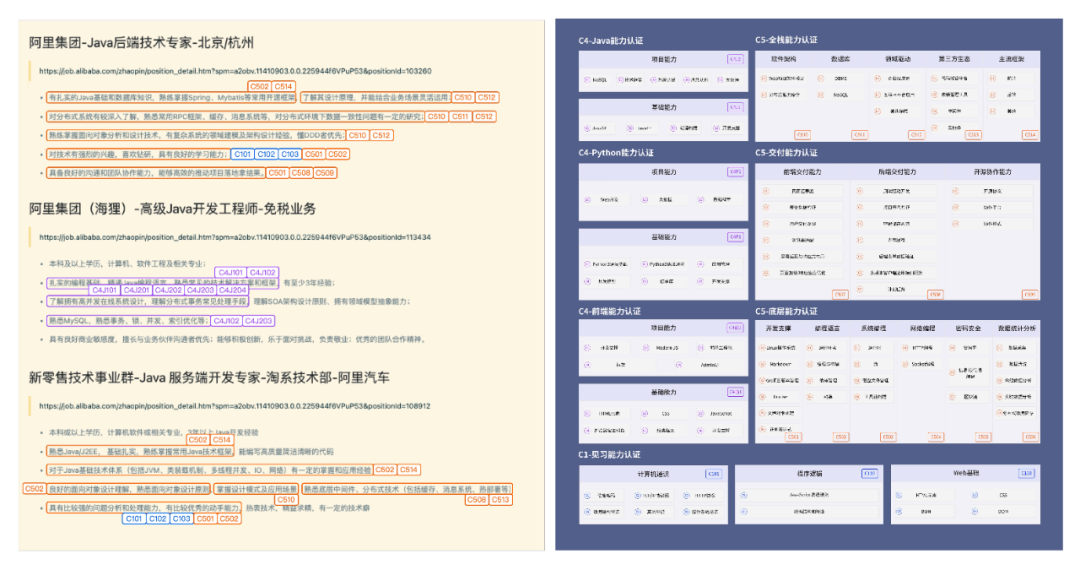Click the heading 阿里集团-Java后端技术专家-北京/杭州

click(141, 43)
